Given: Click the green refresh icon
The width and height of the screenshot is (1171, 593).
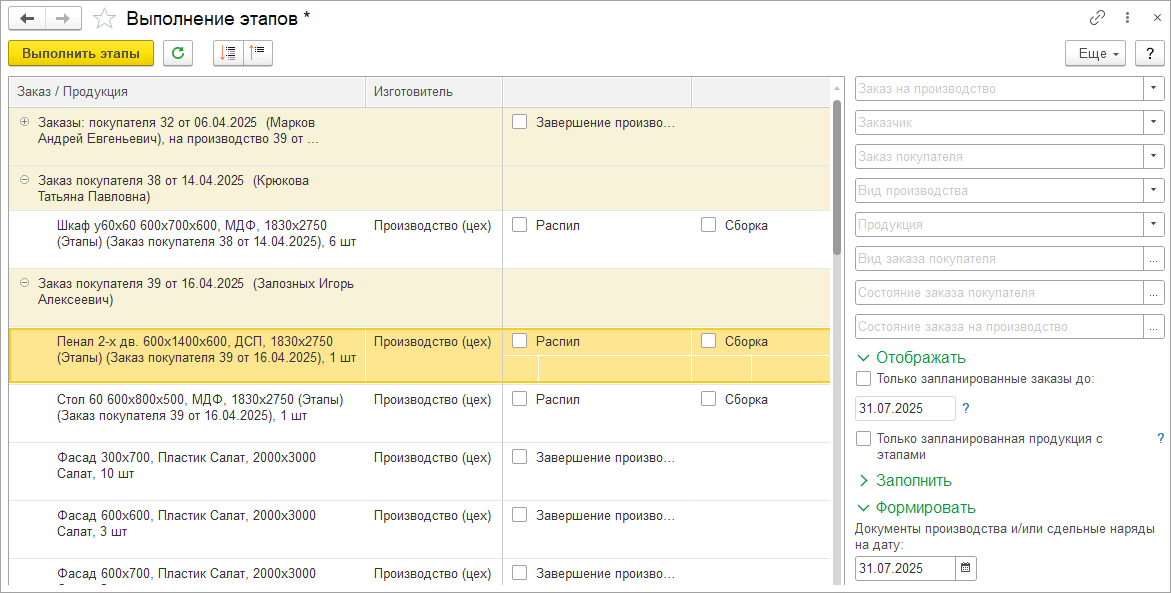Looking at the screenshot, I should pyautogui.click(x=177, y=53).
